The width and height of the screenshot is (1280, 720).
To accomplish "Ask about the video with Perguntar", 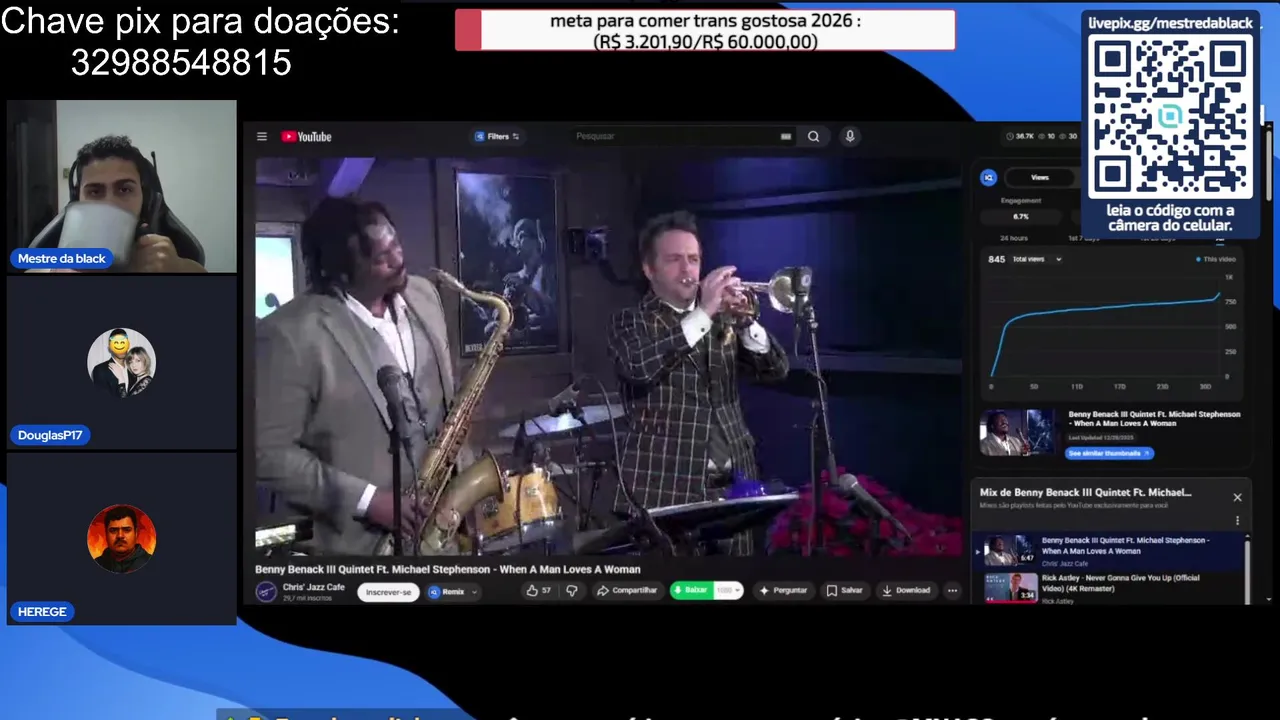I will (784, 591).
